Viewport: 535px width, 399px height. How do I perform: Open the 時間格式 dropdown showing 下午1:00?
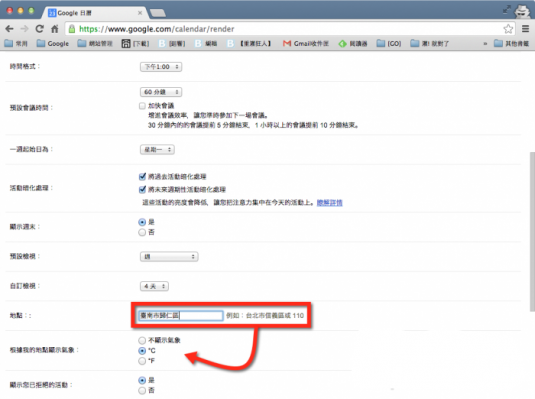(161, 67)
